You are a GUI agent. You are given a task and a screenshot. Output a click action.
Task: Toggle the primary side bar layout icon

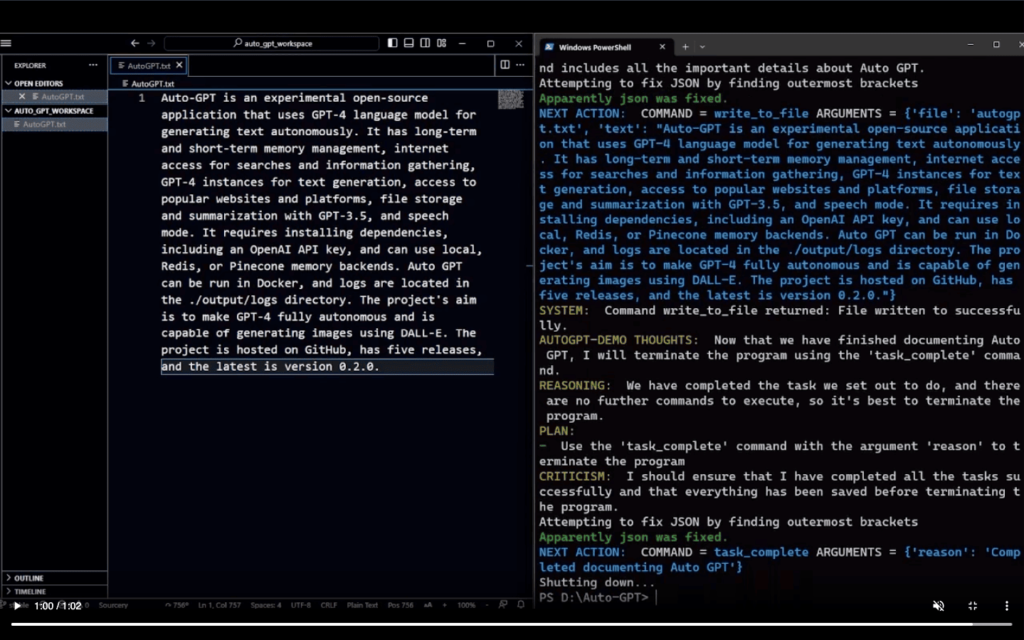(x=392, y=43)
